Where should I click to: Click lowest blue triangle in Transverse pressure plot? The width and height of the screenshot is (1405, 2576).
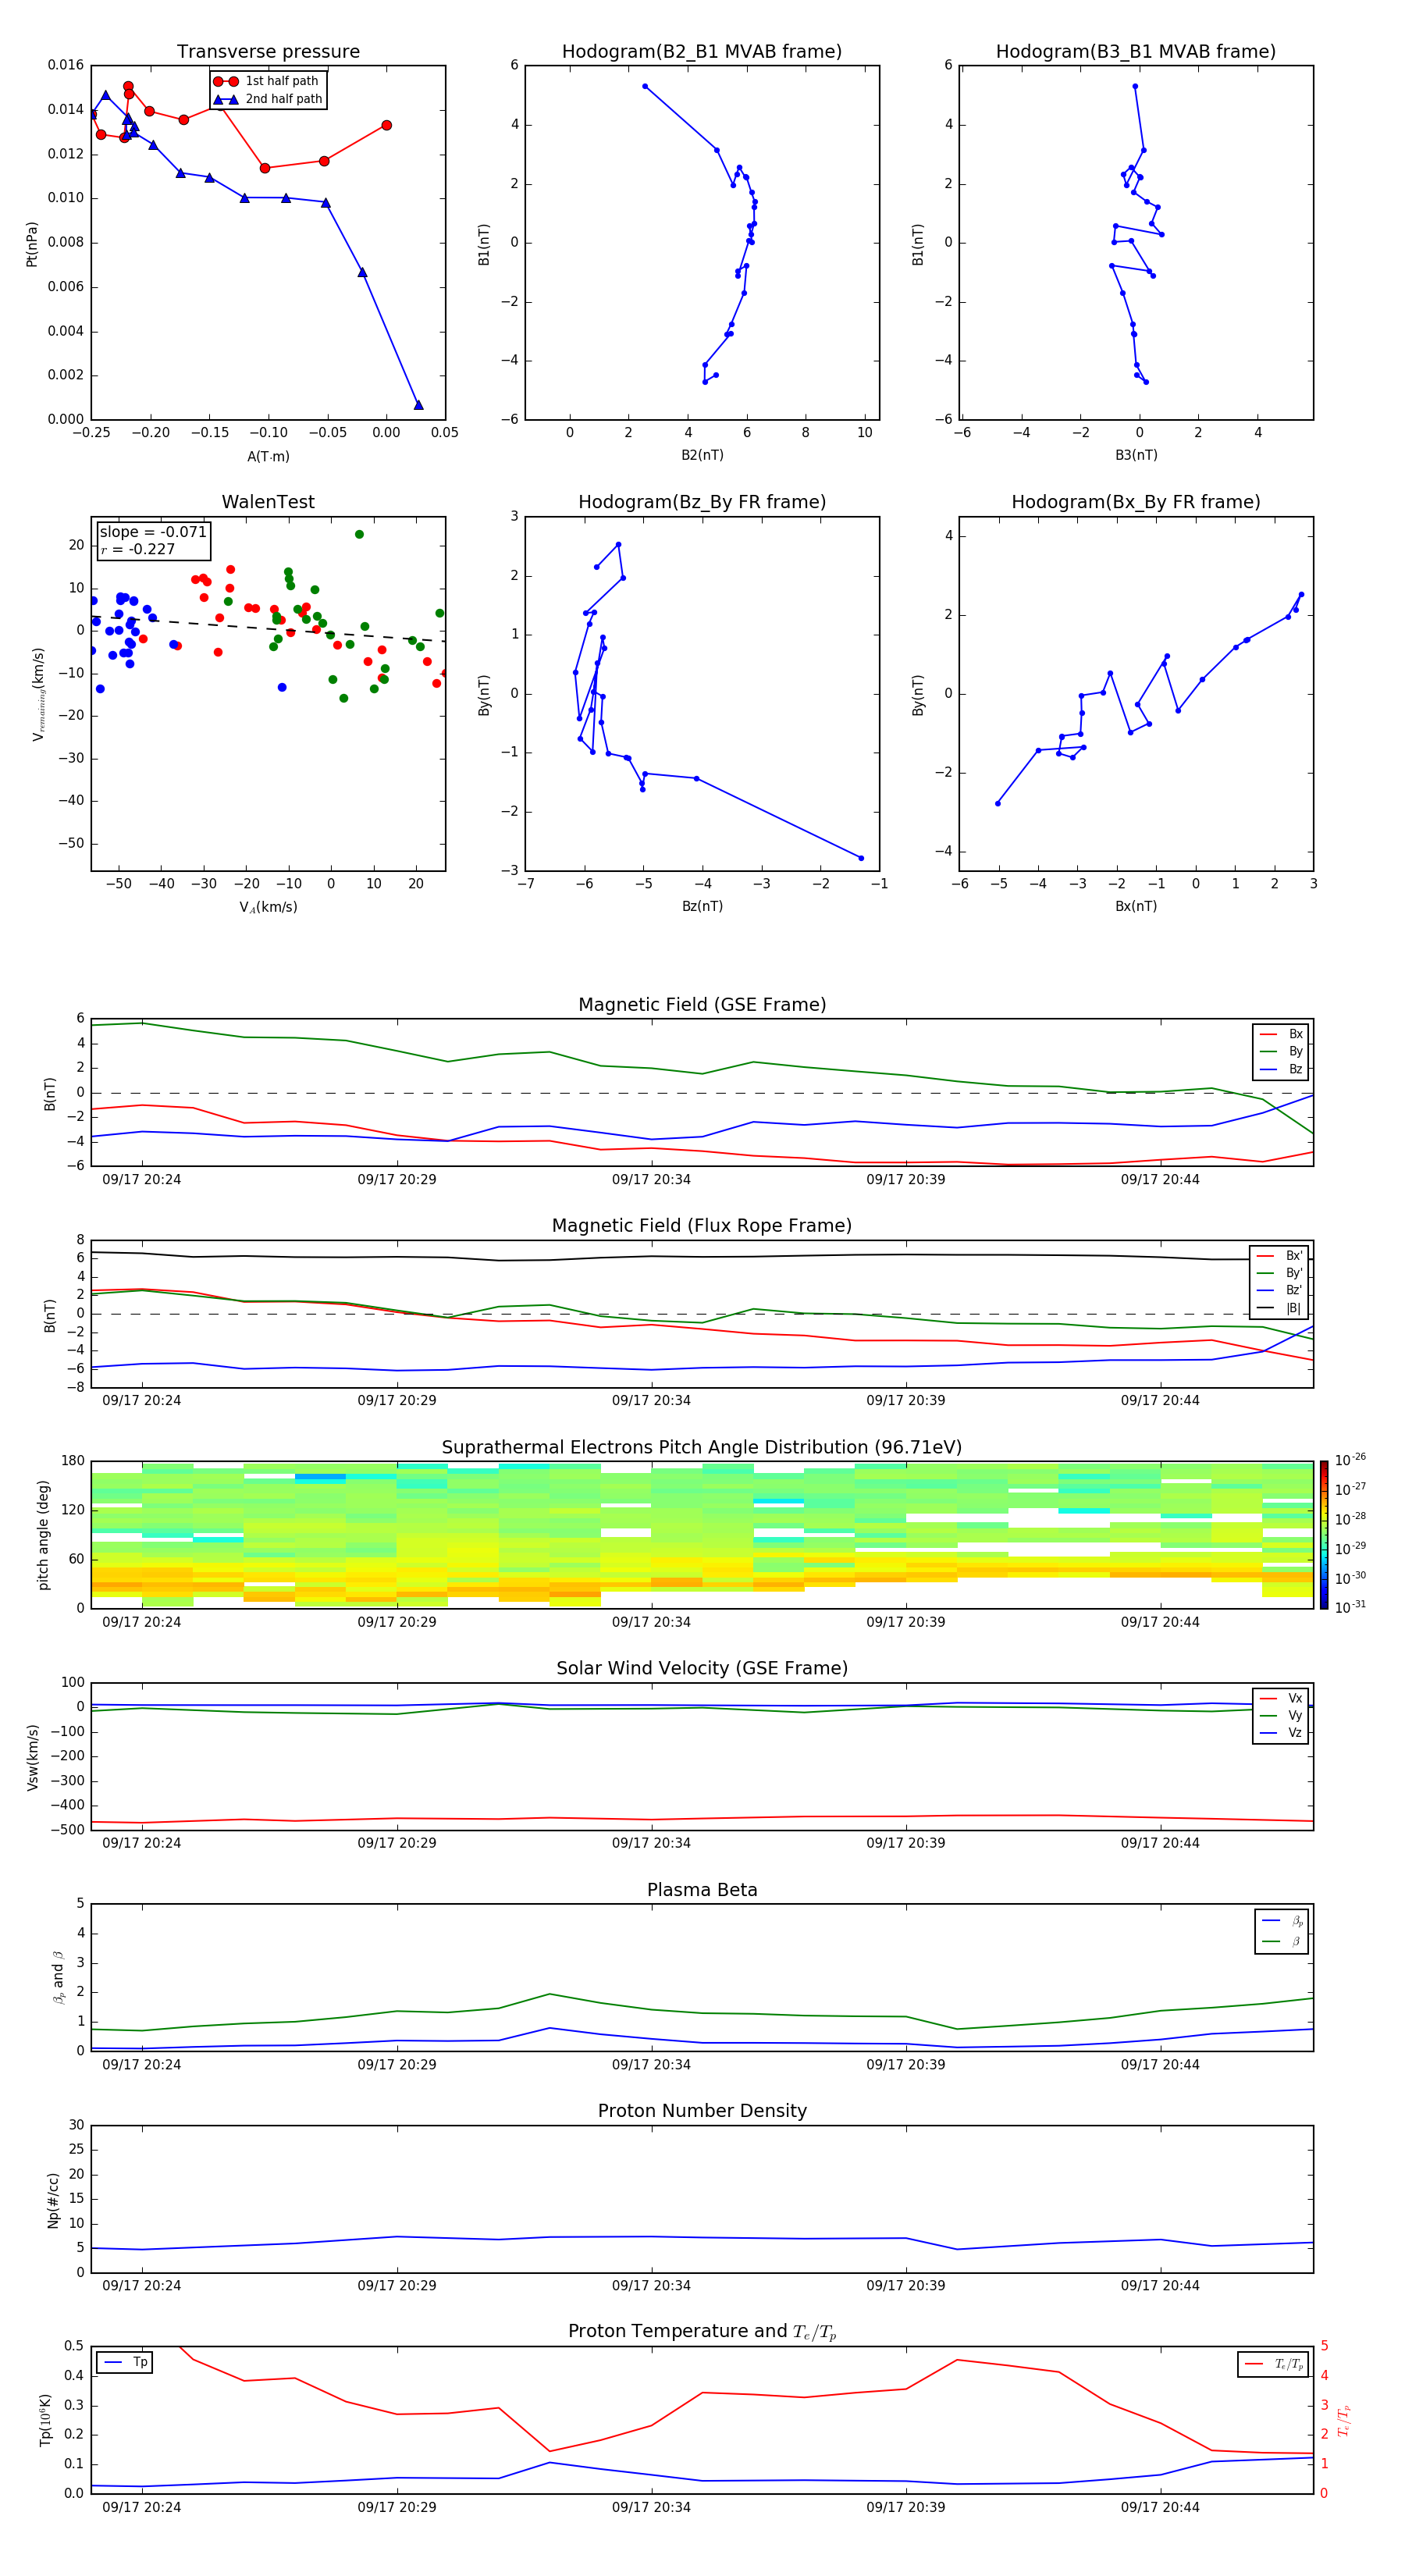pos(418,405)
